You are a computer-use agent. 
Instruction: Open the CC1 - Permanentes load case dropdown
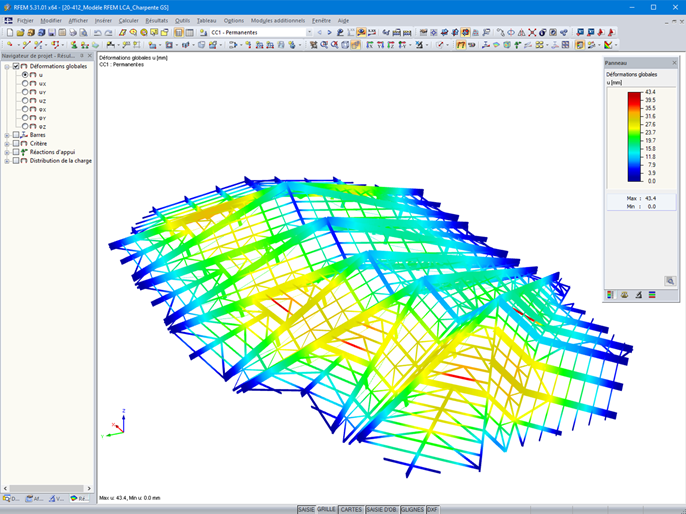coord(309,32)
